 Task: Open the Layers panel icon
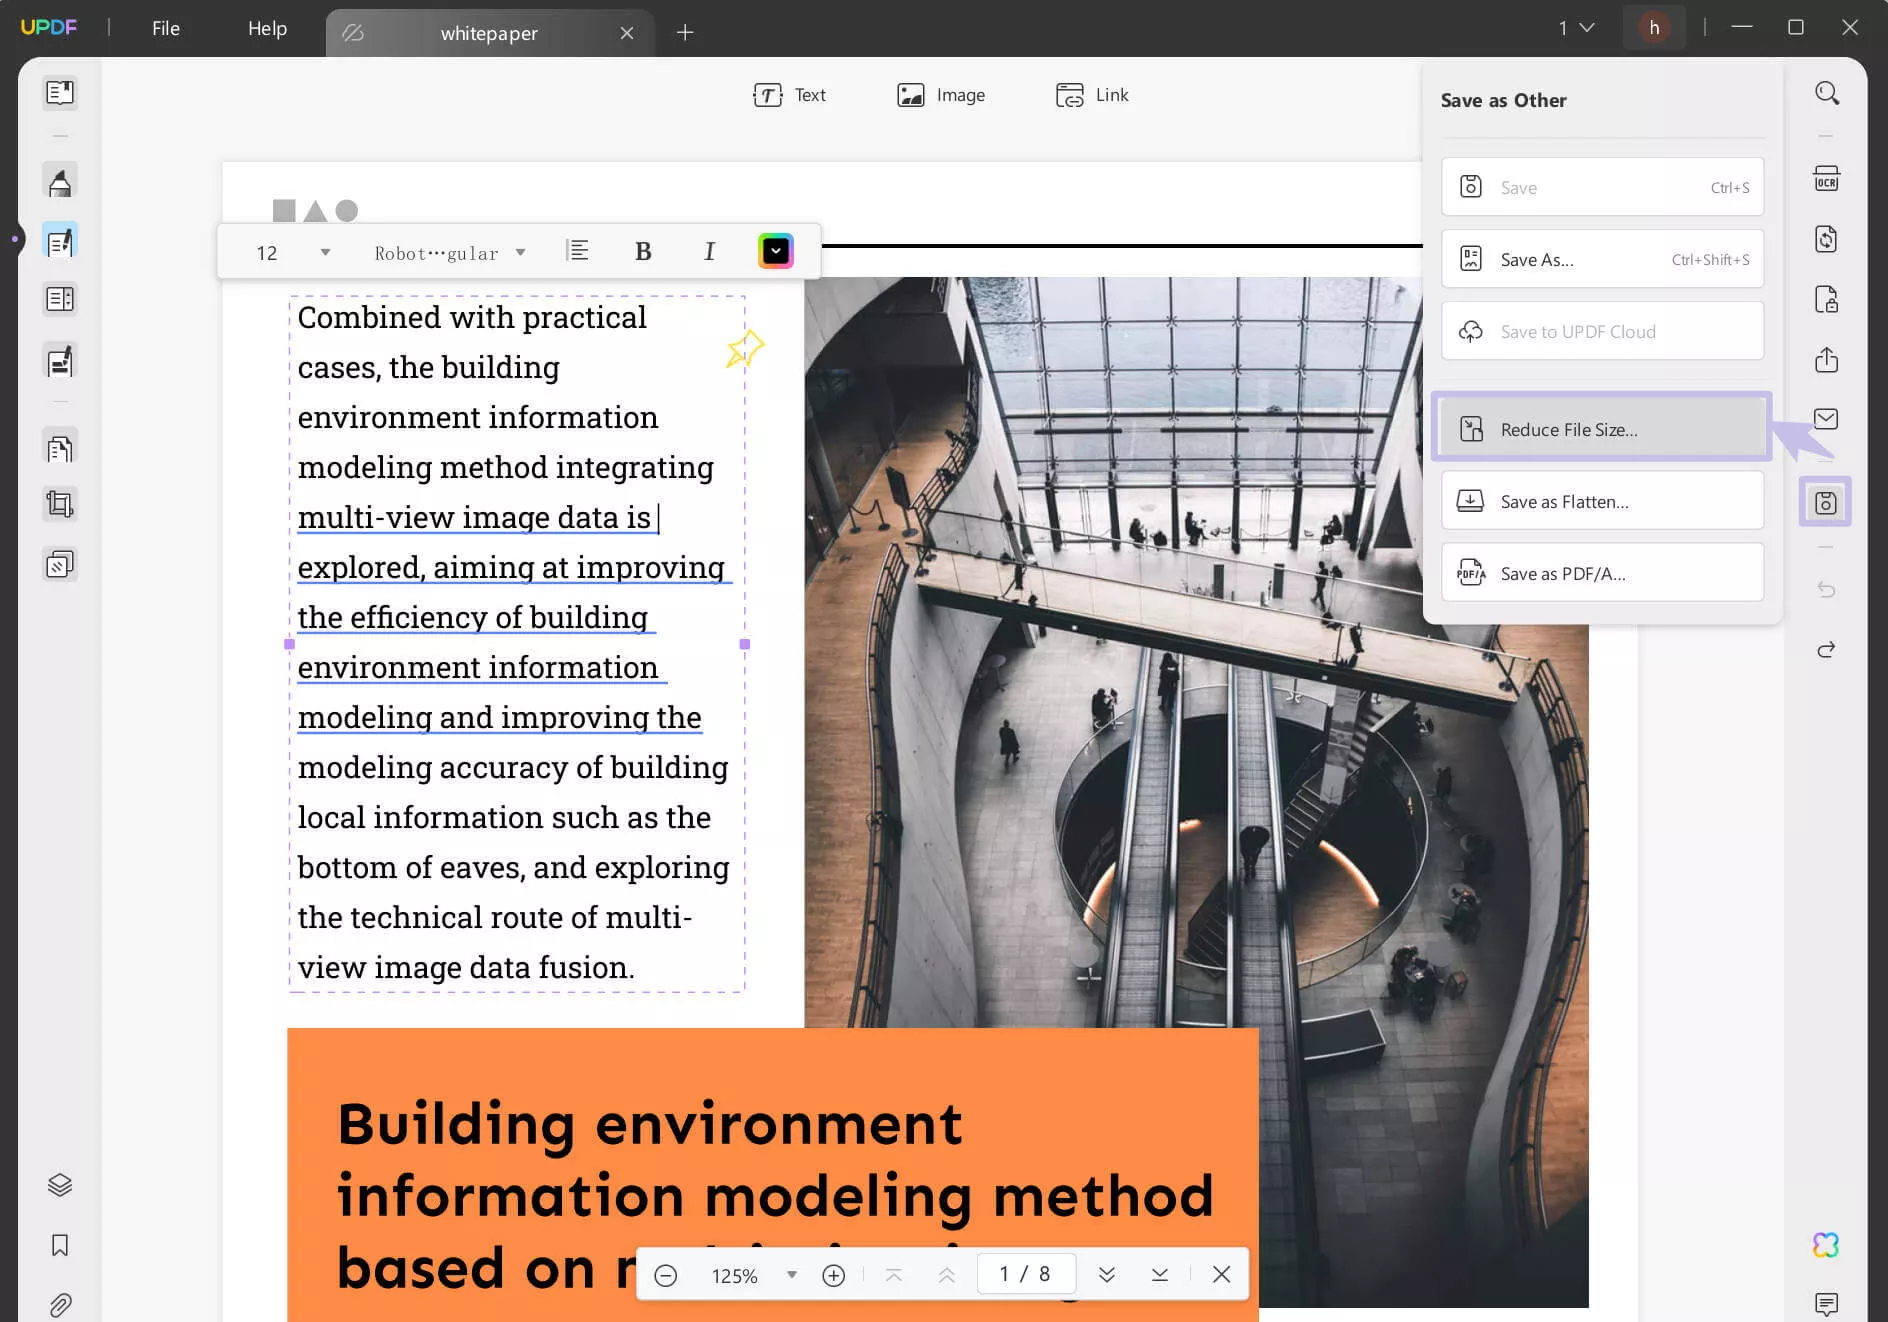60,1185
